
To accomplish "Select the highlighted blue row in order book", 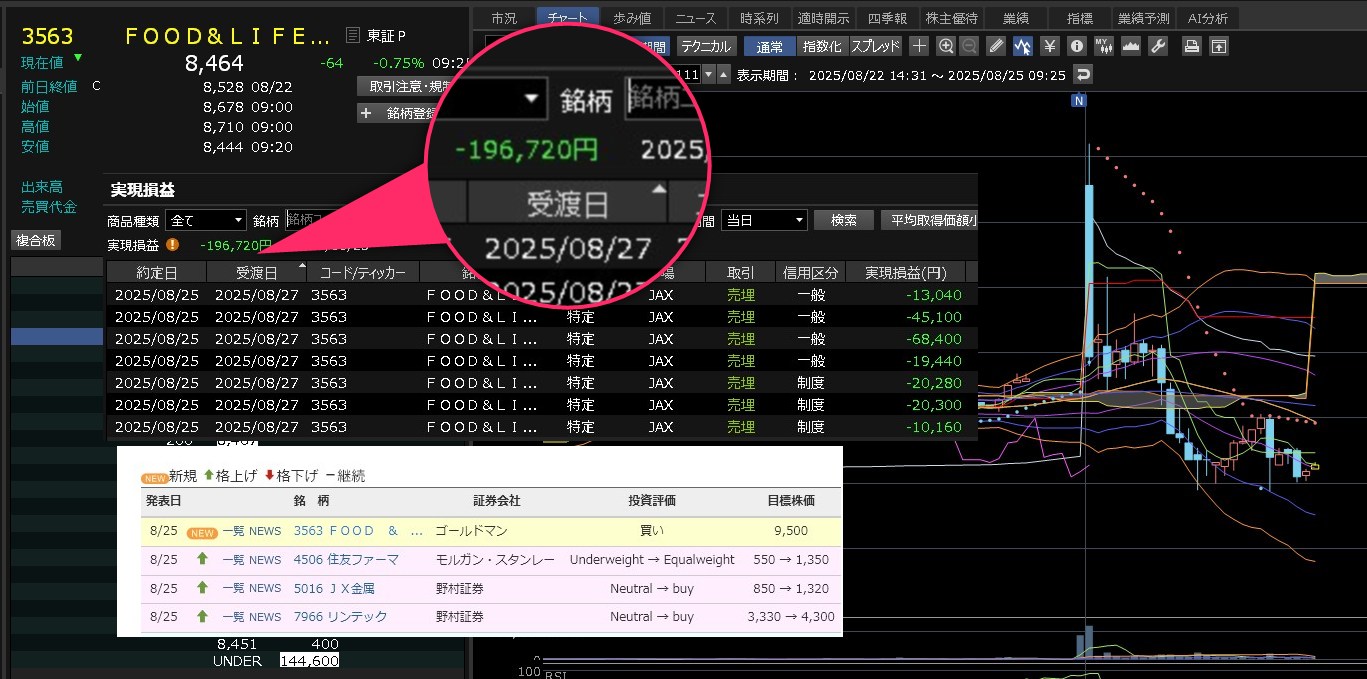I will pos(58,337).
